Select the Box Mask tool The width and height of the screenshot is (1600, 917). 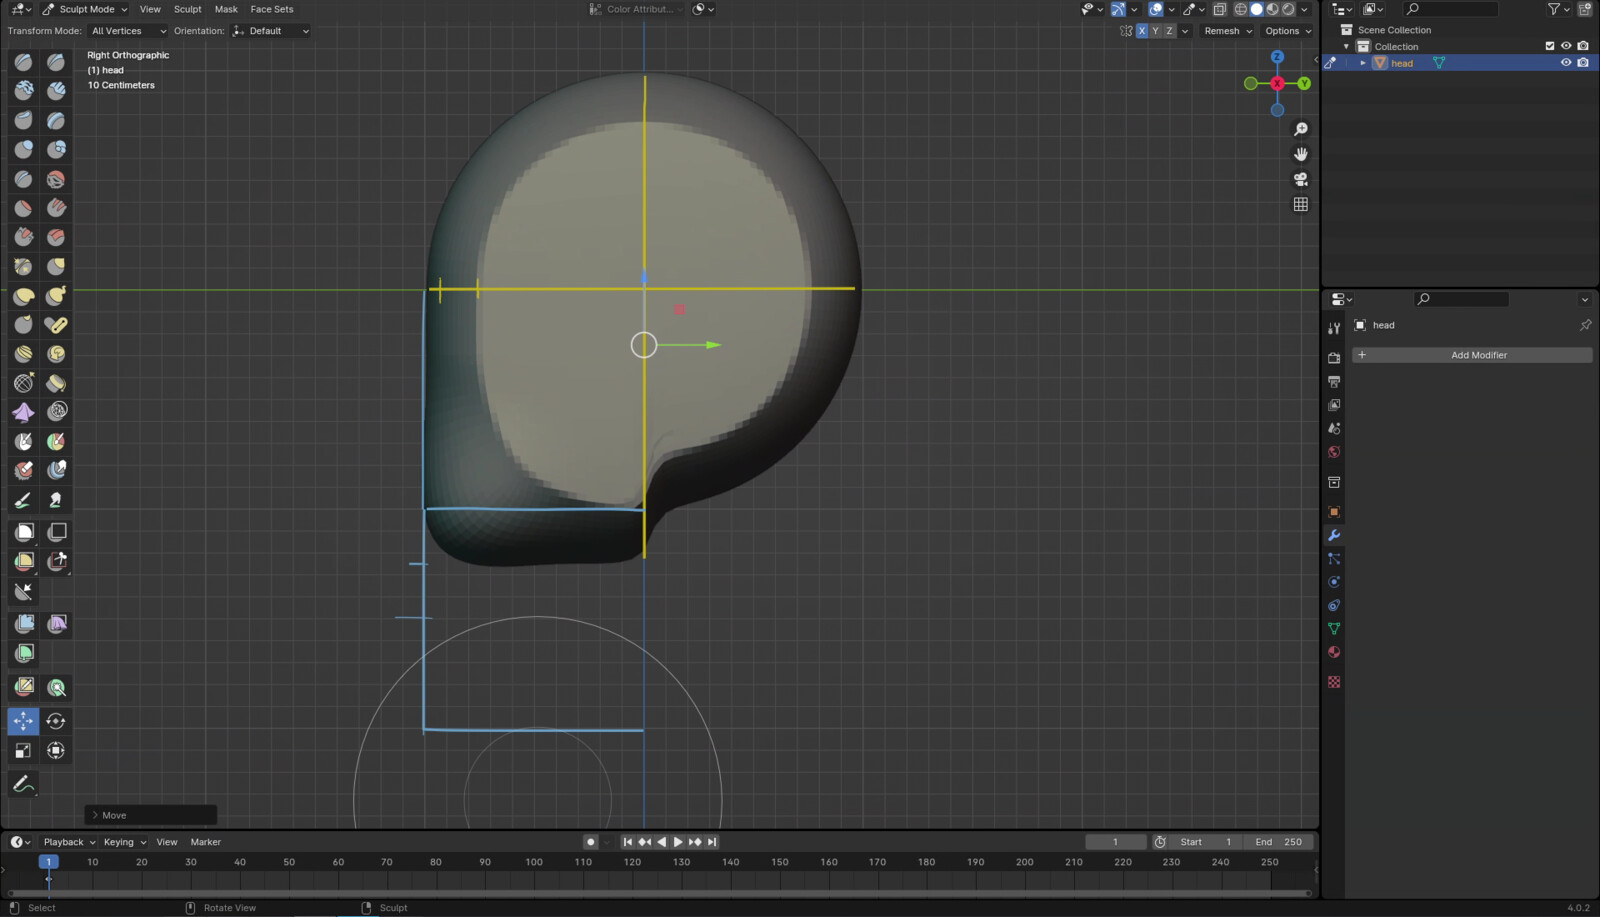click(x=23, y=532)
